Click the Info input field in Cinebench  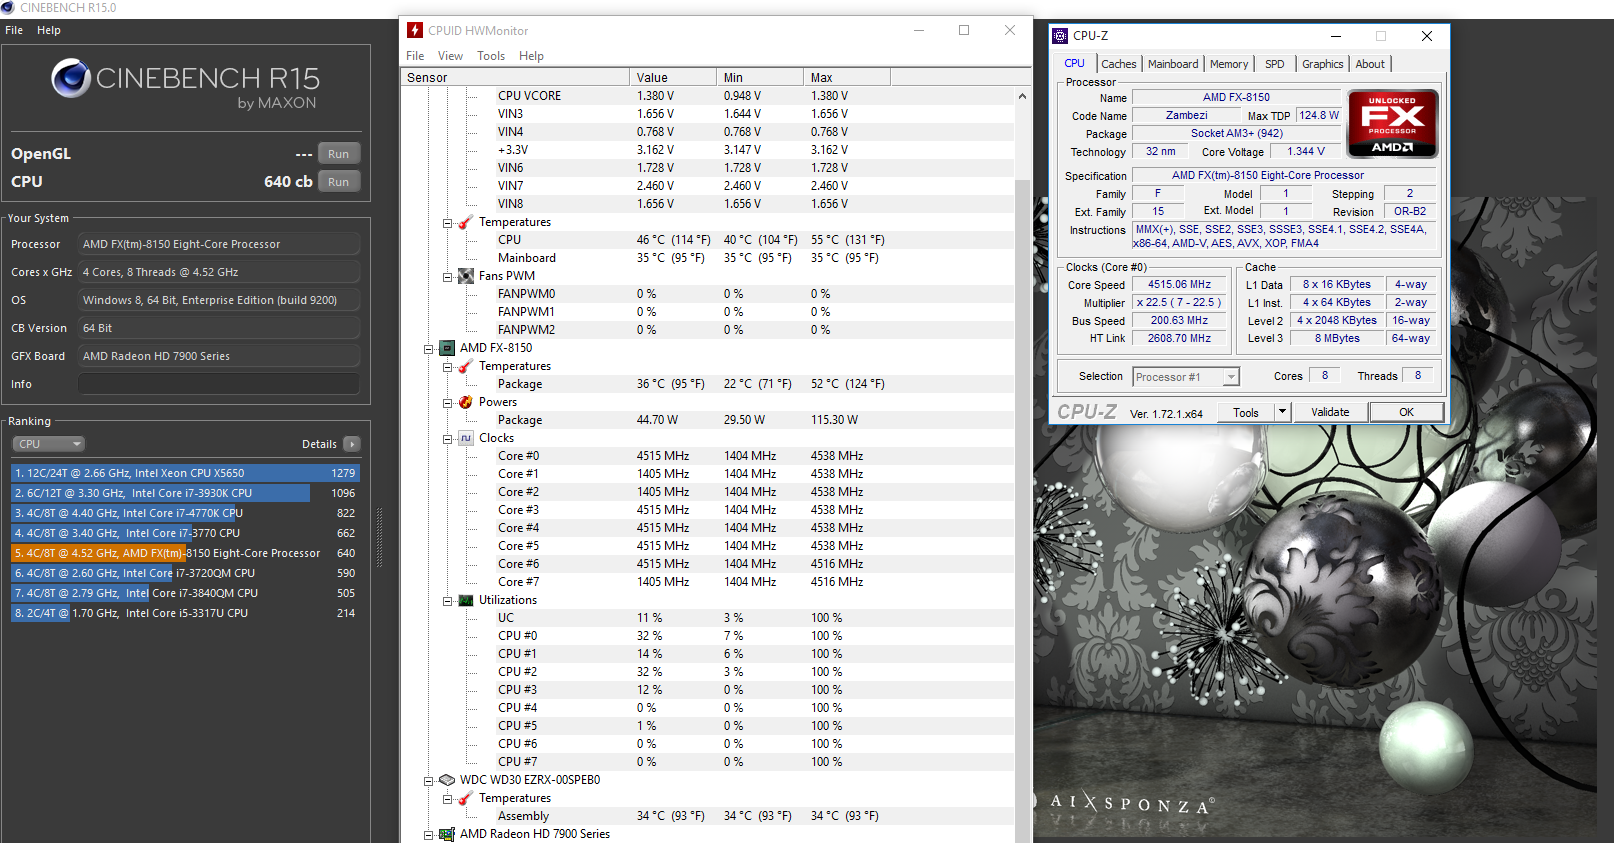(219, 384)
